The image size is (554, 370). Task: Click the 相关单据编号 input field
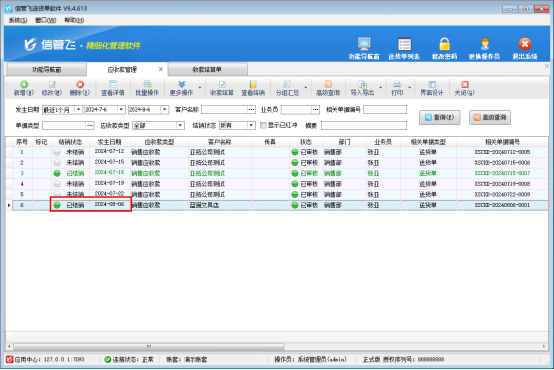point(385,110)
